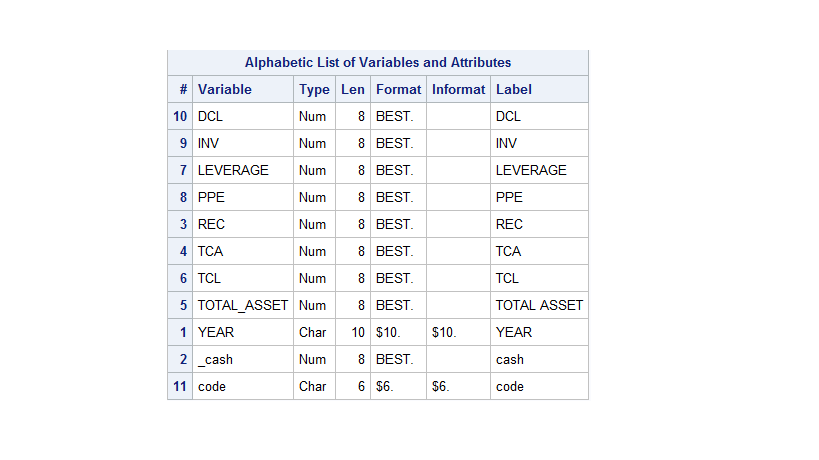Select the Type column header
This screenshot has height=460, width=819.
click(x=314, y=89)
